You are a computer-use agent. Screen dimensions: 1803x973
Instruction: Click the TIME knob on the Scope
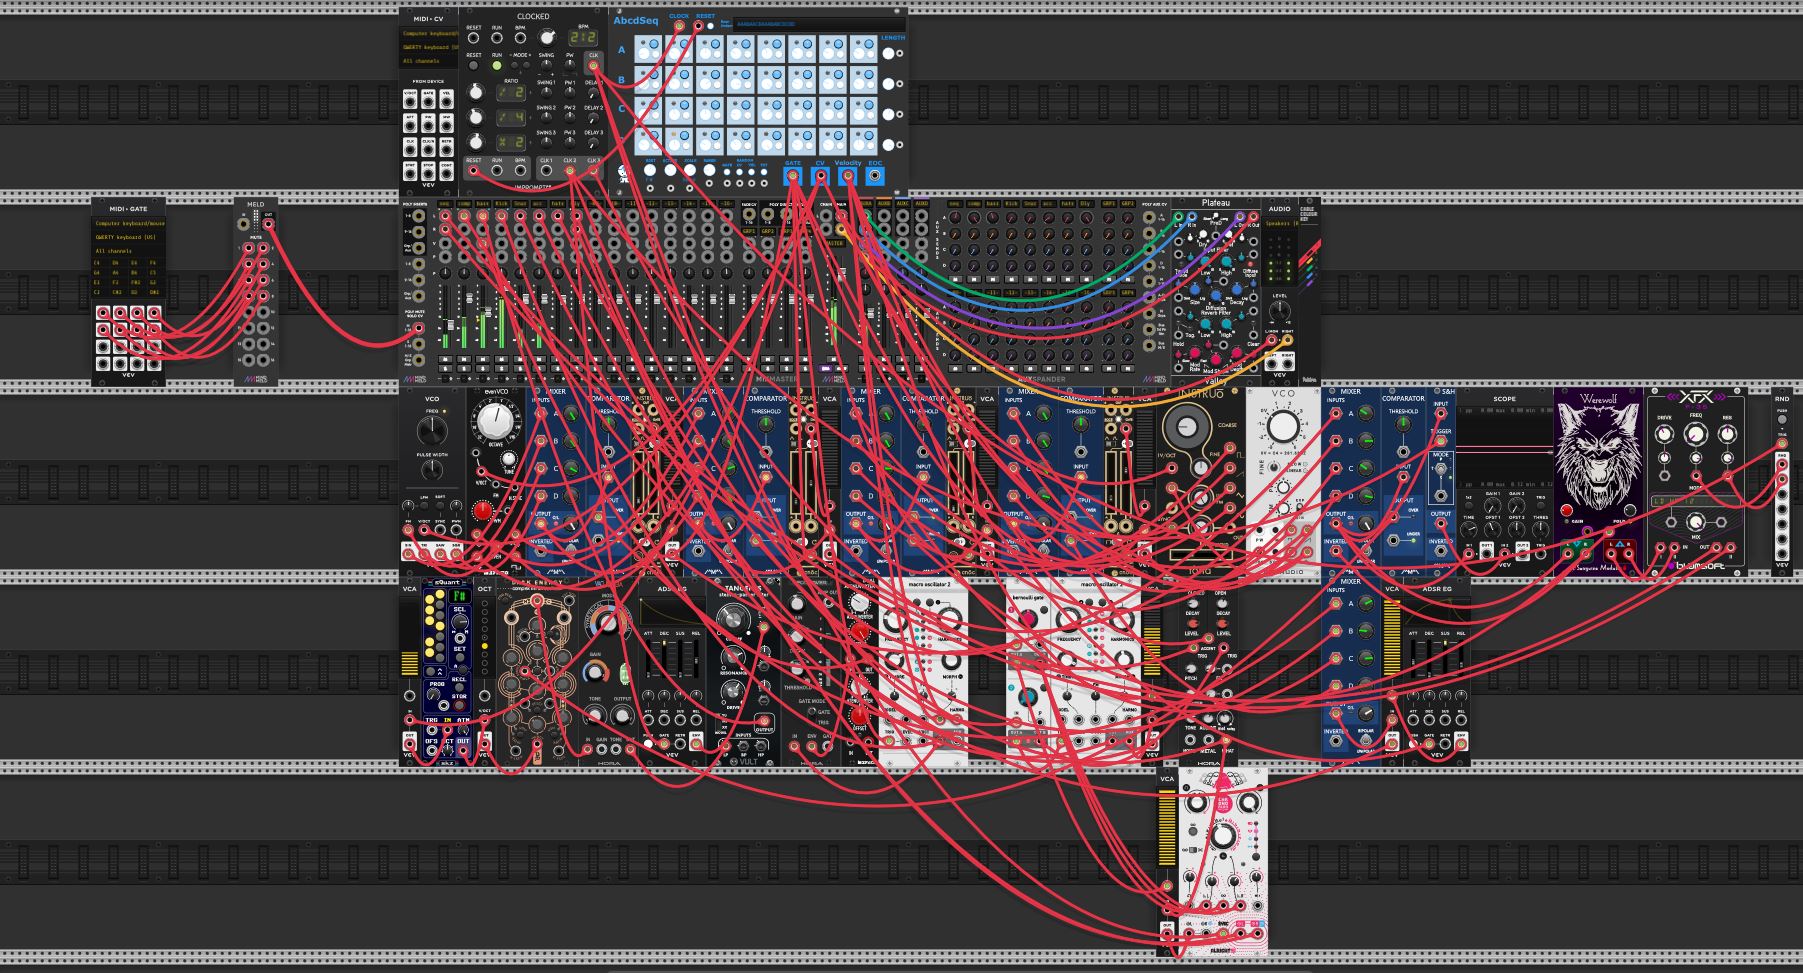coord(1468,530)
